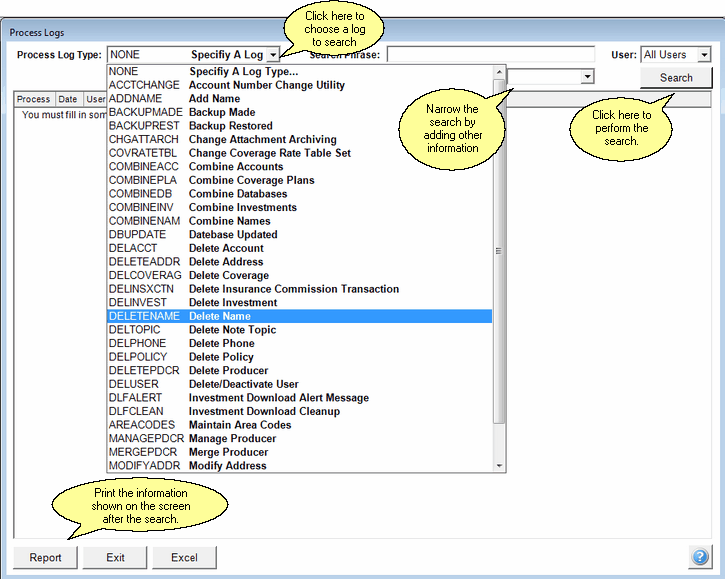The width and height of the screenshot is (725, 579).
Task: Select DELETEPDCR Delete Producer
Action: tap(300, 370)
